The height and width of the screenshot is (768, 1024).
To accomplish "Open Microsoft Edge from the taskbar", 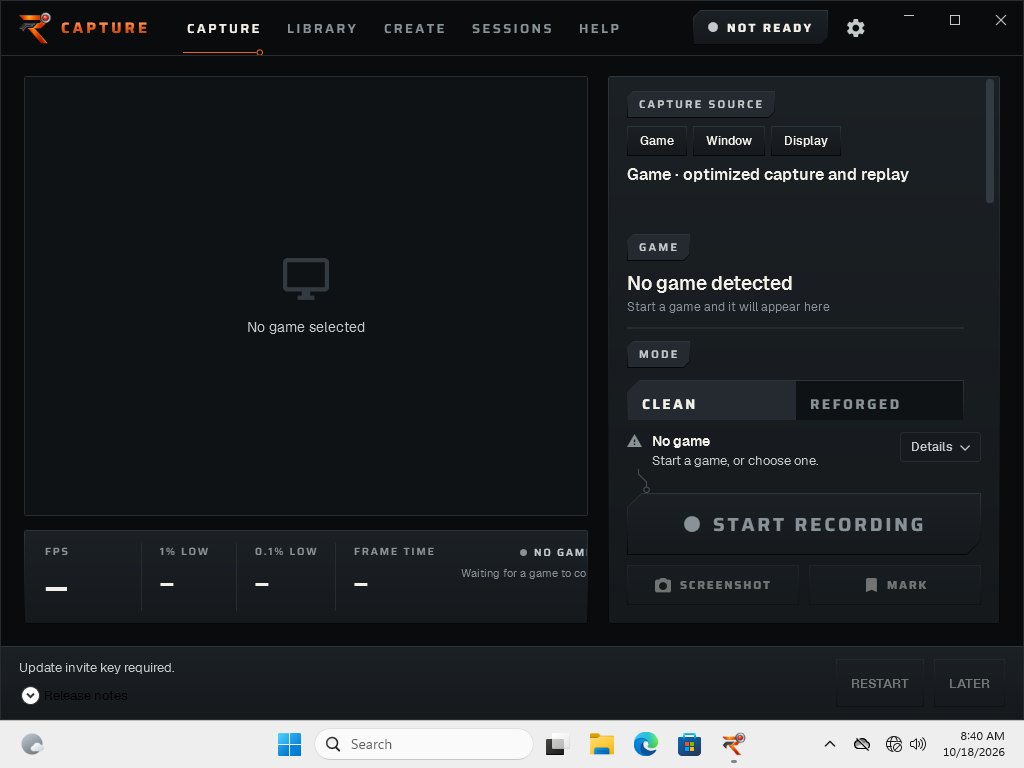I will 645,744.
